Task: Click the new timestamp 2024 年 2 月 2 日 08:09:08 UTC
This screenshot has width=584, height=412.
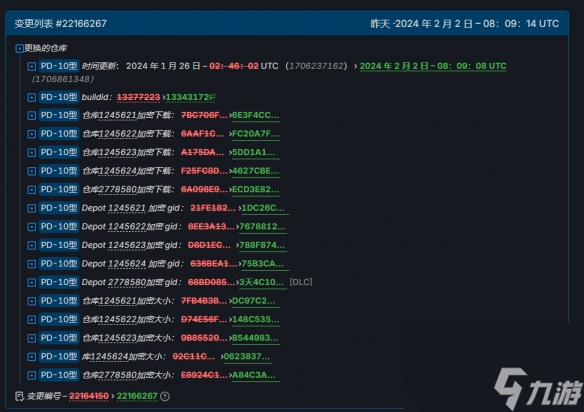Action: point(433,66)
